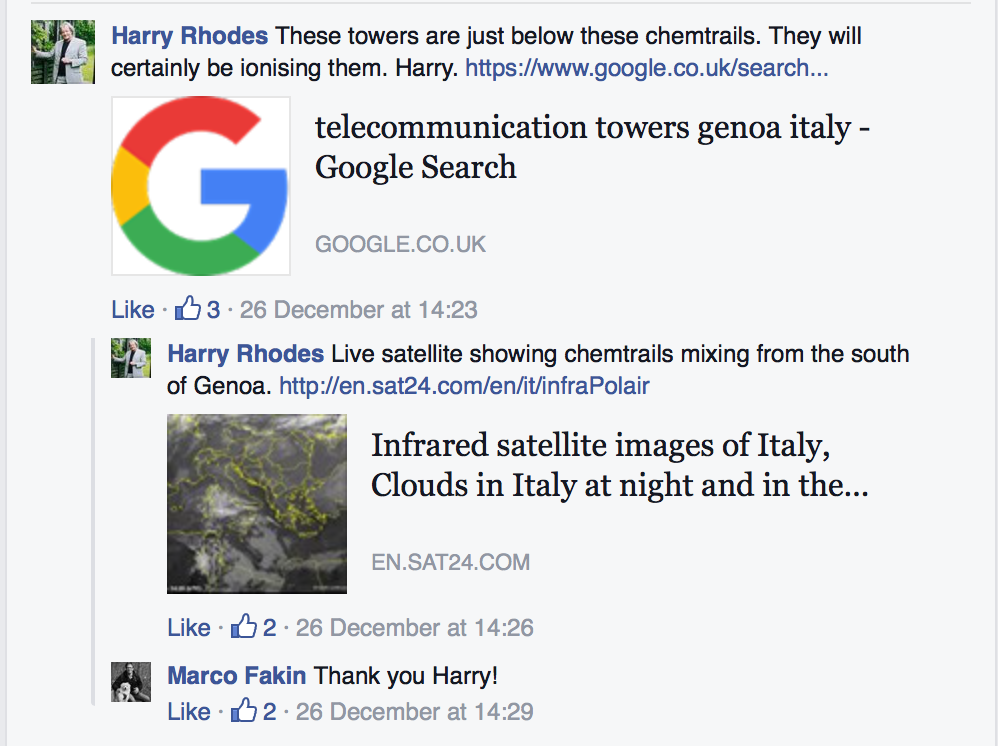Like the live satellite reply
The width and height of the screenshot is (998, 746).
(189, 628)
